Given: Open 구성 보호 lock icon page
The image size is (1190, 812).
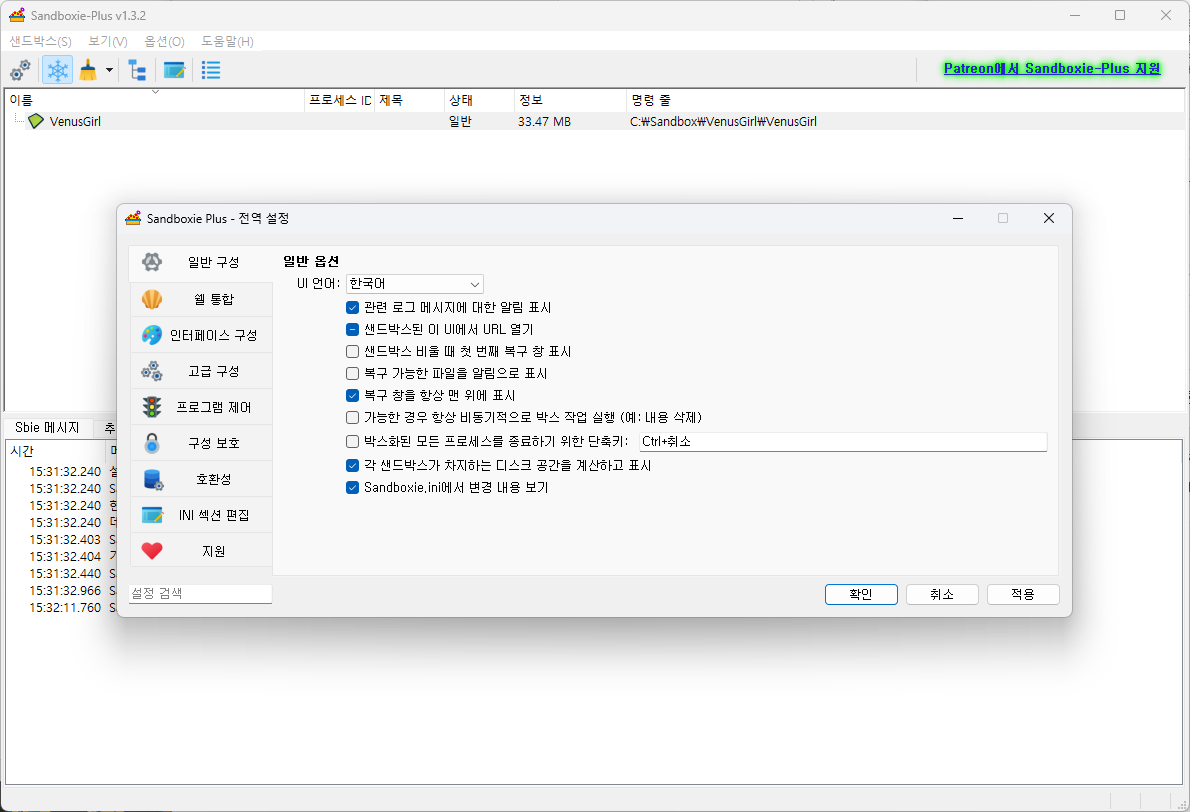Looking at the screenshot, I should pos(201,443).
